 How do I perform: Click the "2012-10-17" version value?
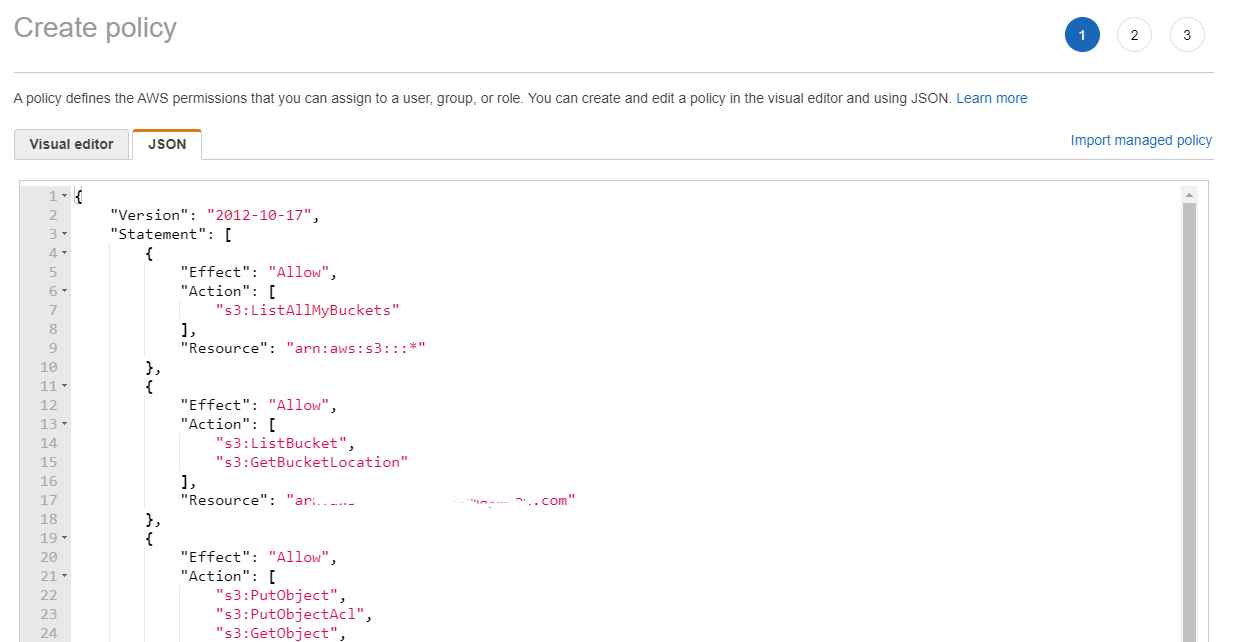tap(260, 215)
